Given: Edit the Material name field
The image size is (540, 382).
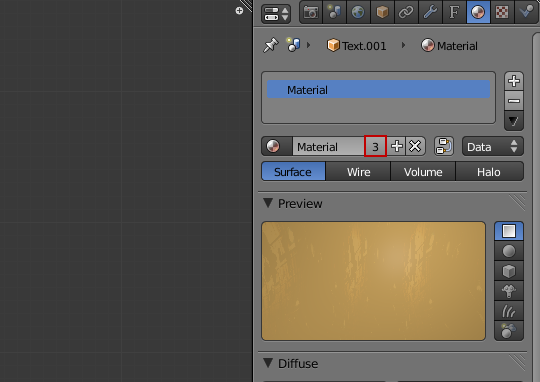Looking at the screenshot, I should tap(329, 146).
